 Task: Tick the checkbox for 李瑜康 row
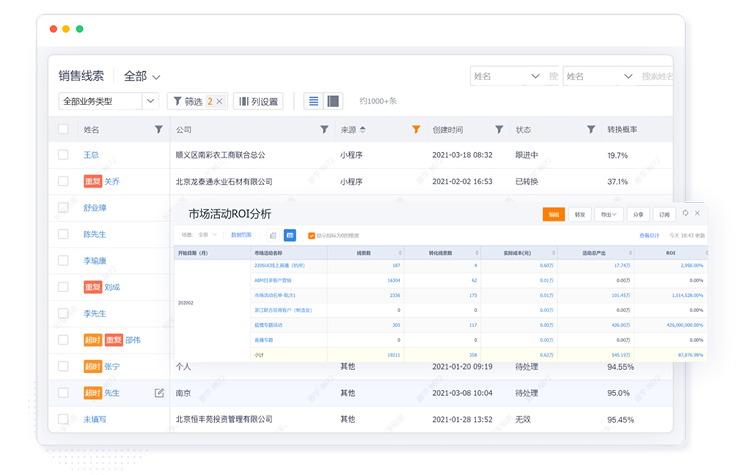coord(63,261)
